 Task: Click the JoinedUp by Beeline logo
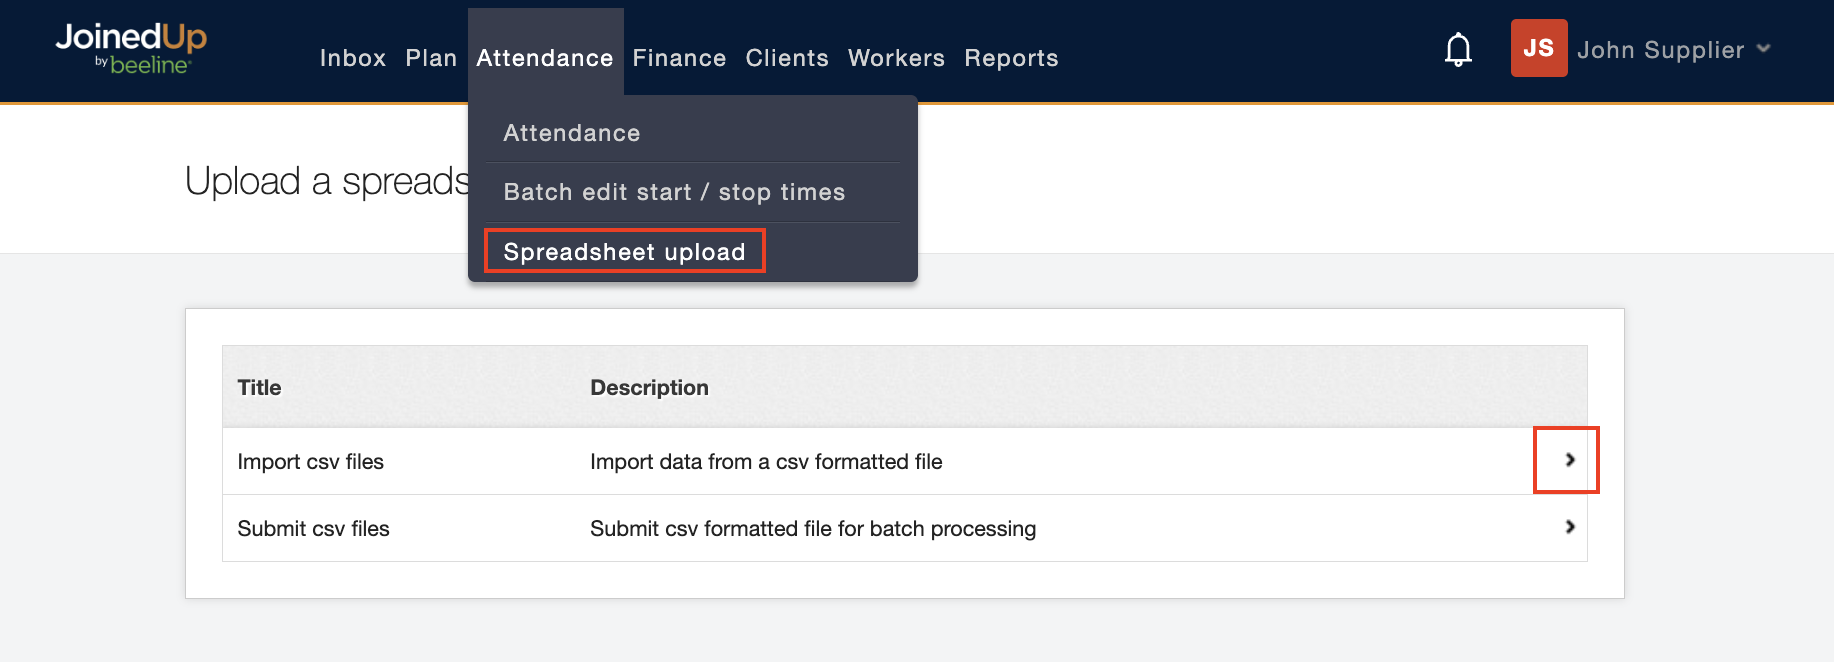coord(131,48)
